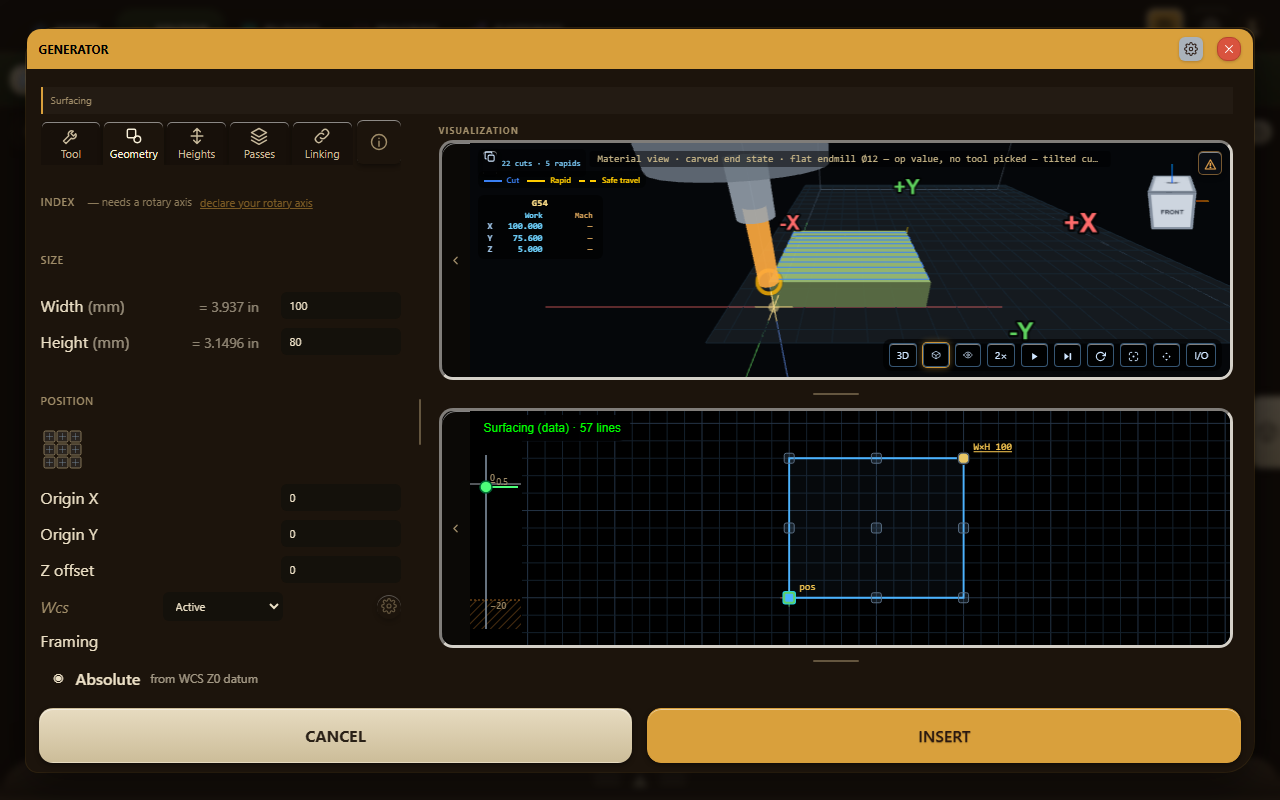Image resolution: width=1280 pixels, height=800 pixels.
Task: Click the WxH 100 corner handle
Action: click(x=964, y=458)
